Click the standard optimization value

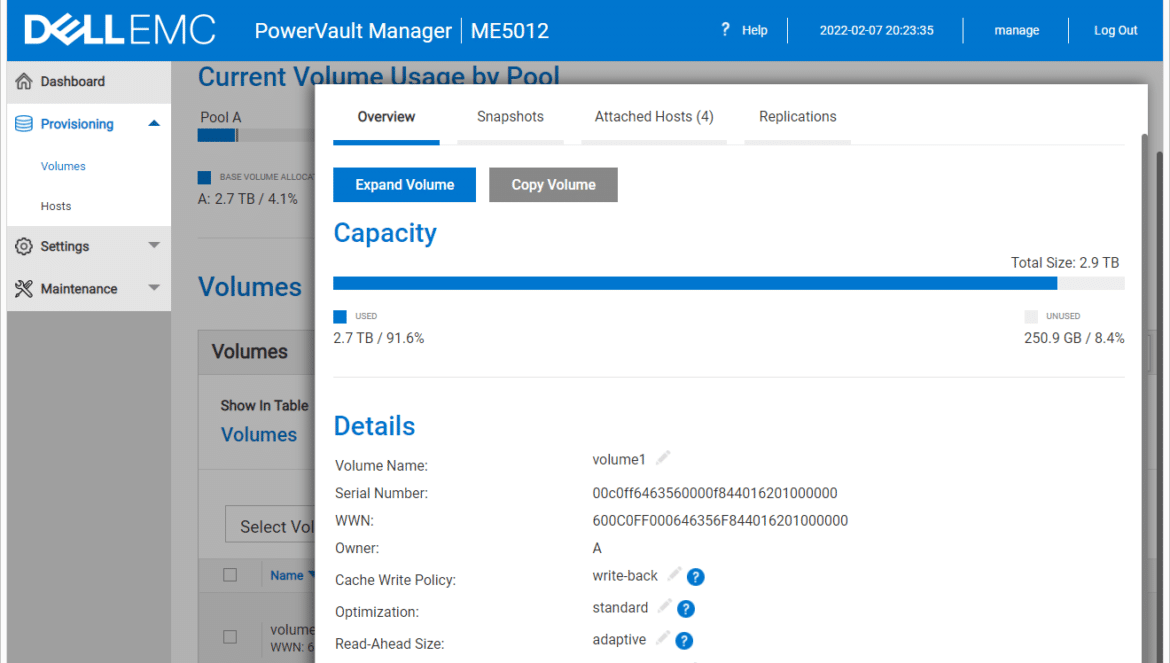[620, 608]
